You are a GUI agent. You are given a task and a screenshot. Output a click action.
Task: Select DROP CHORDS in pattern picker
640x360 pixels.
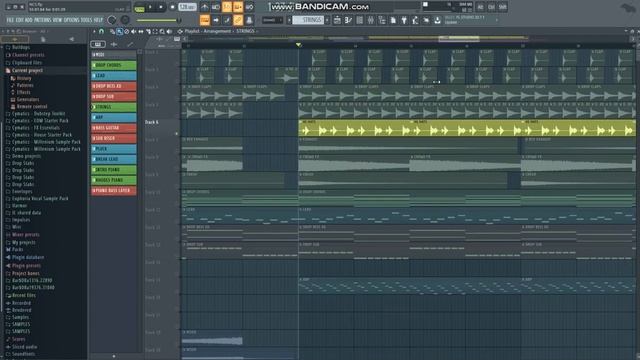(x=114, y=65)
